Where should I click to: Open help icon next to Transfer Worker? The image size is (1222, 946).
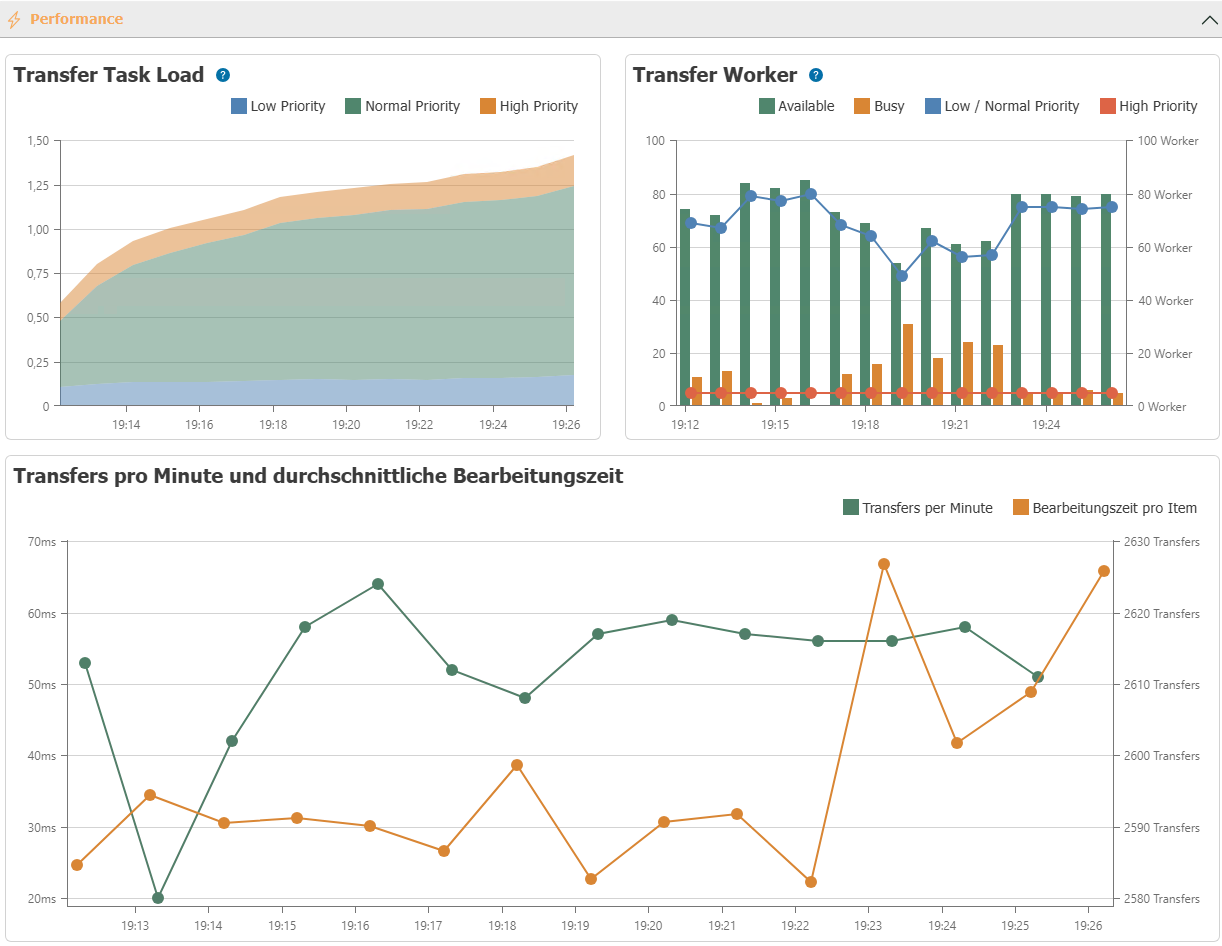(816, 75)
